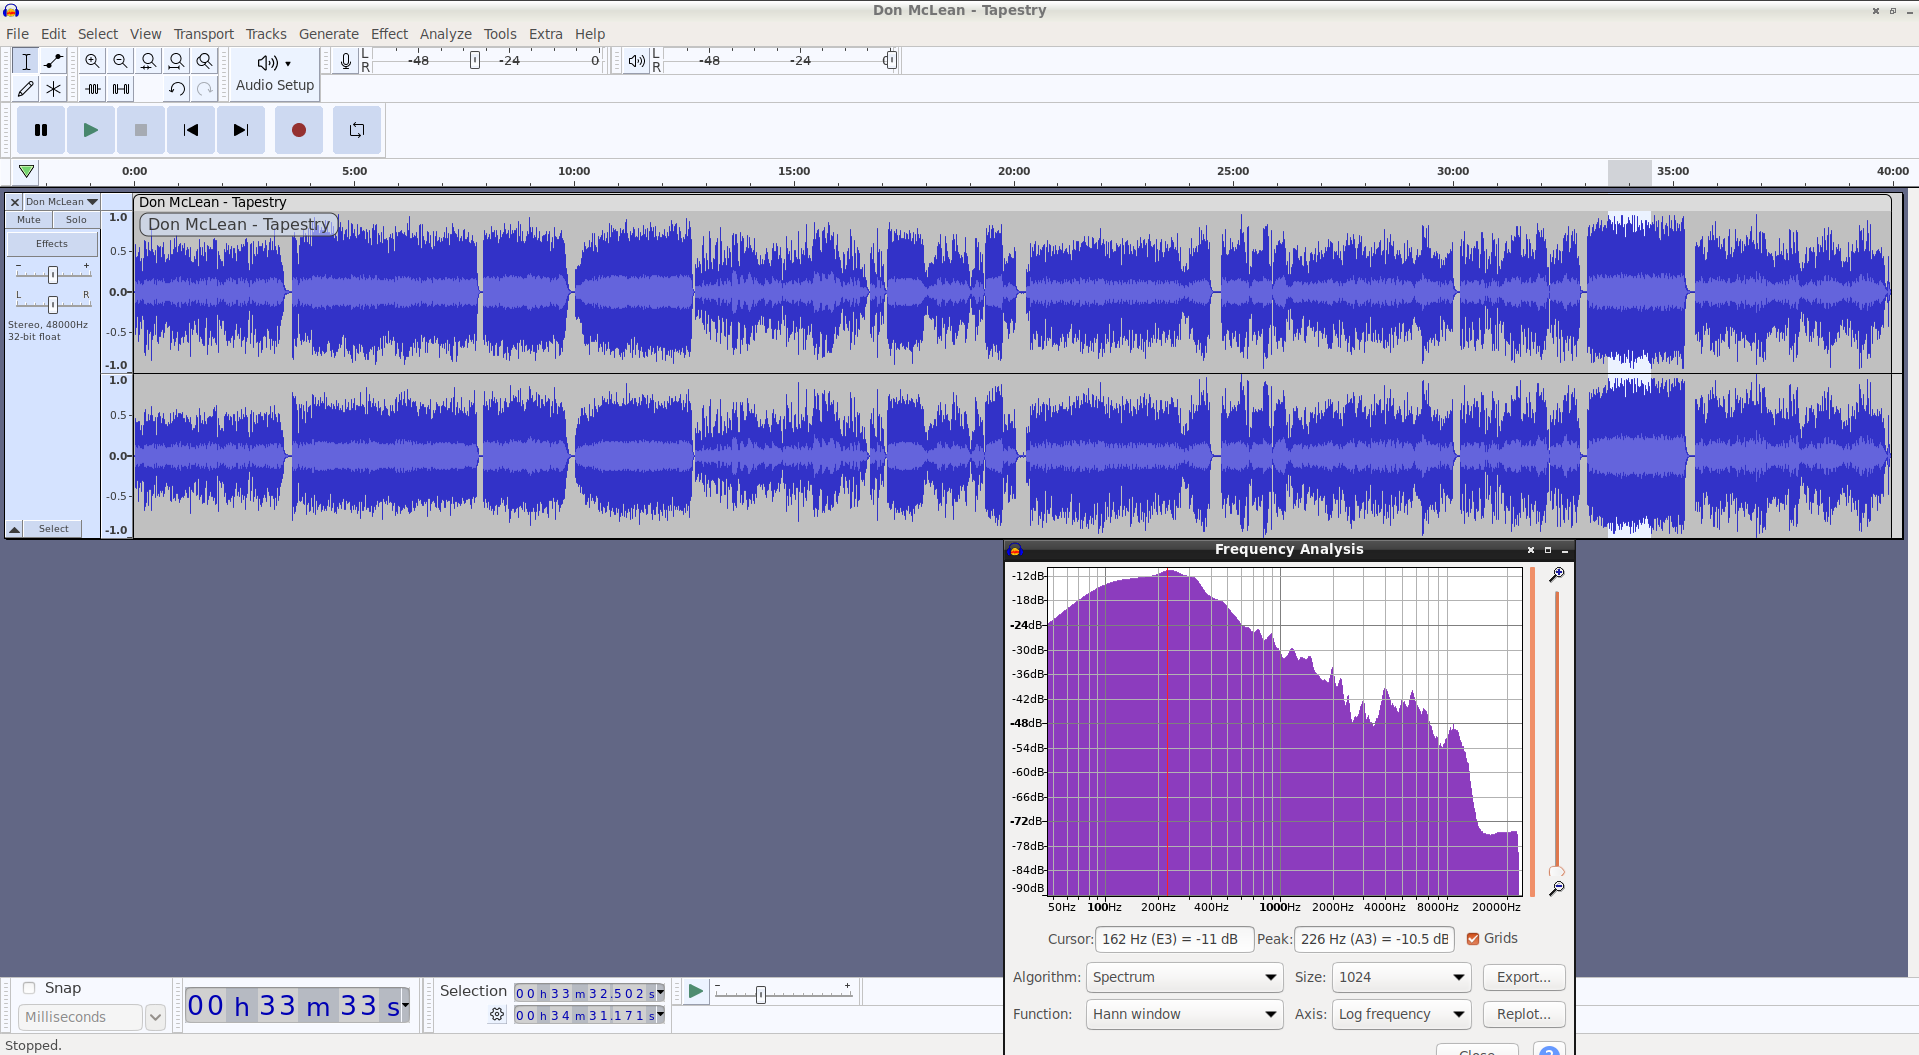Screen dimensions: 1919x1055
Task: Open the Size 1024 dropdown
Action: click(x=1402, y=977)
